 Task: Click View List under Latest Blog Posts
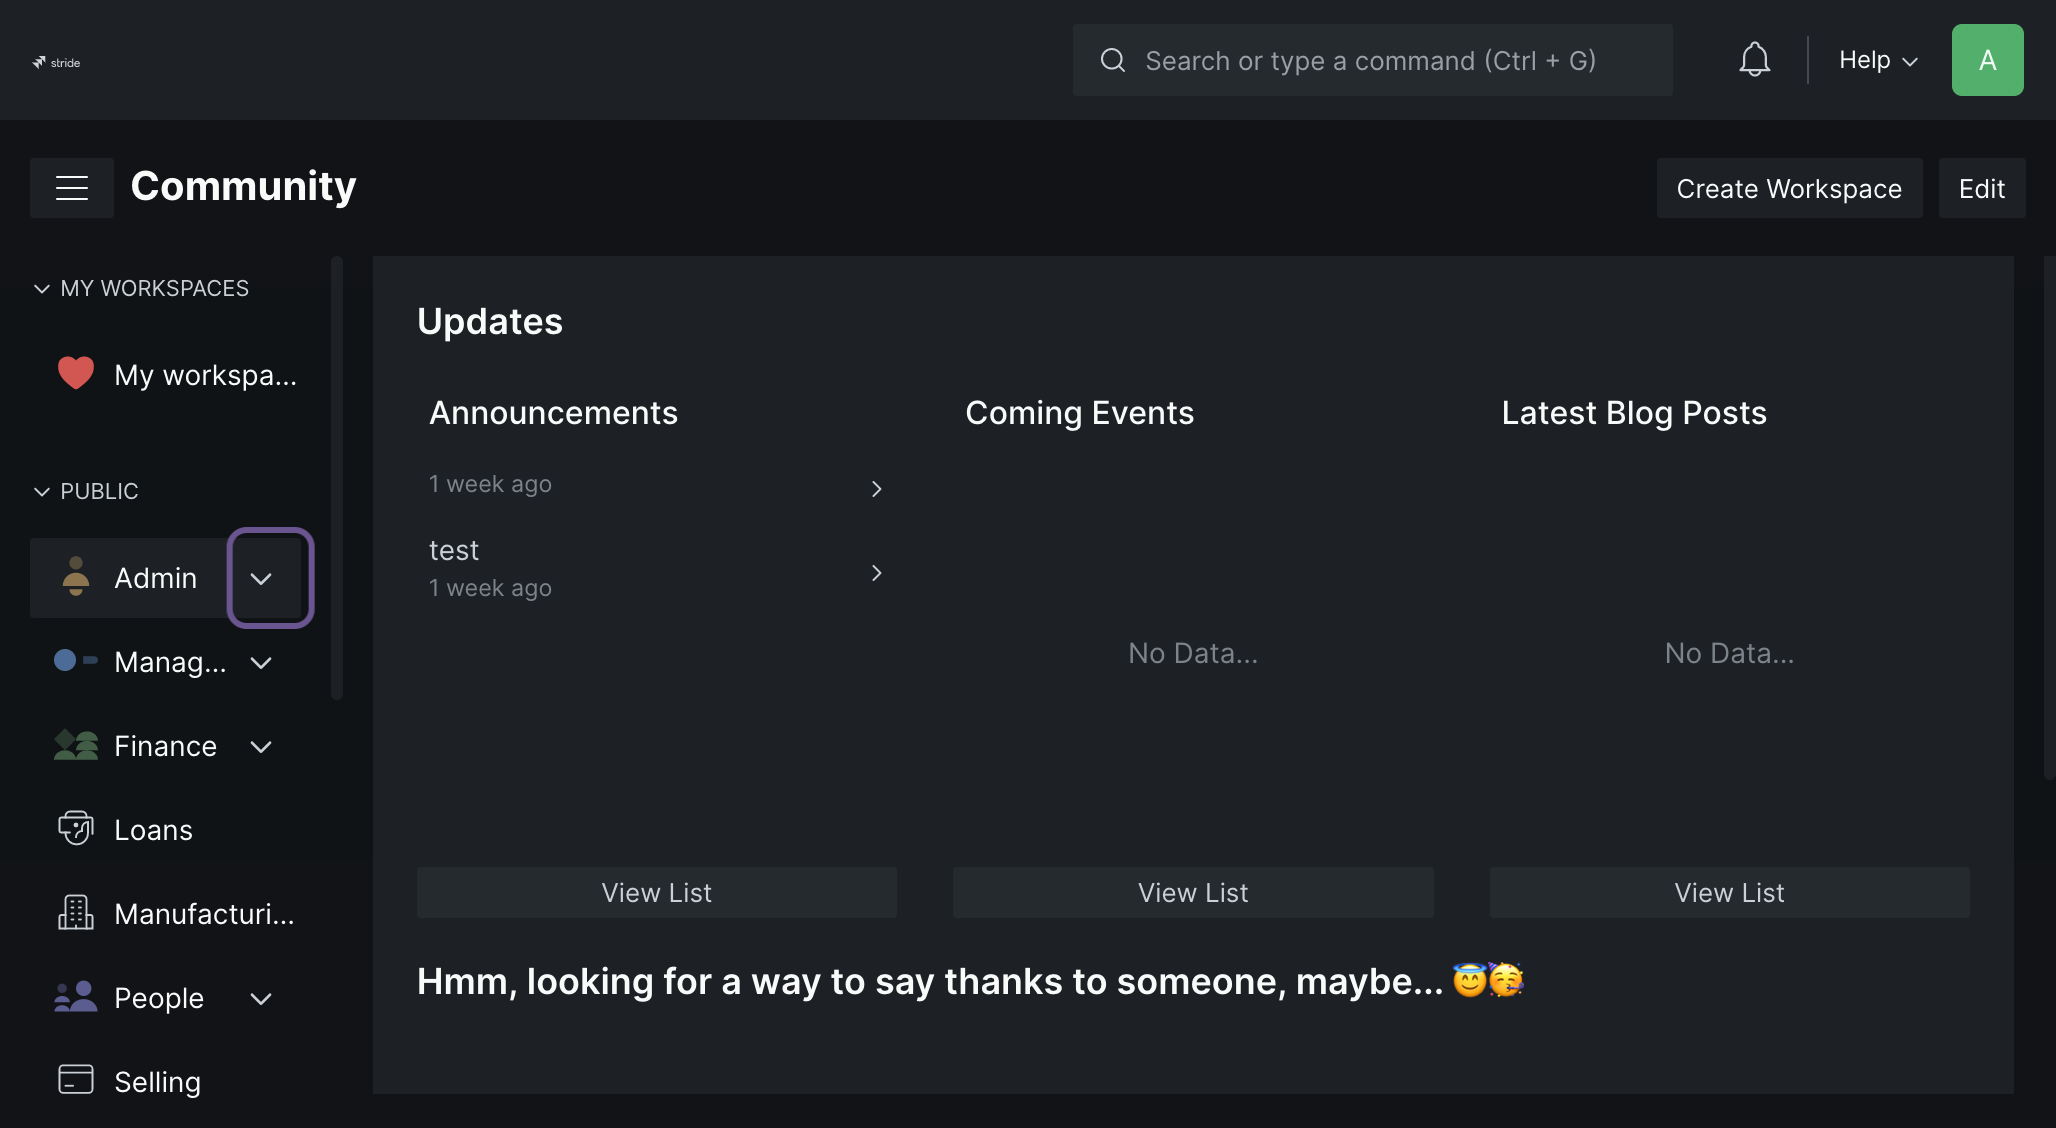1729,892
